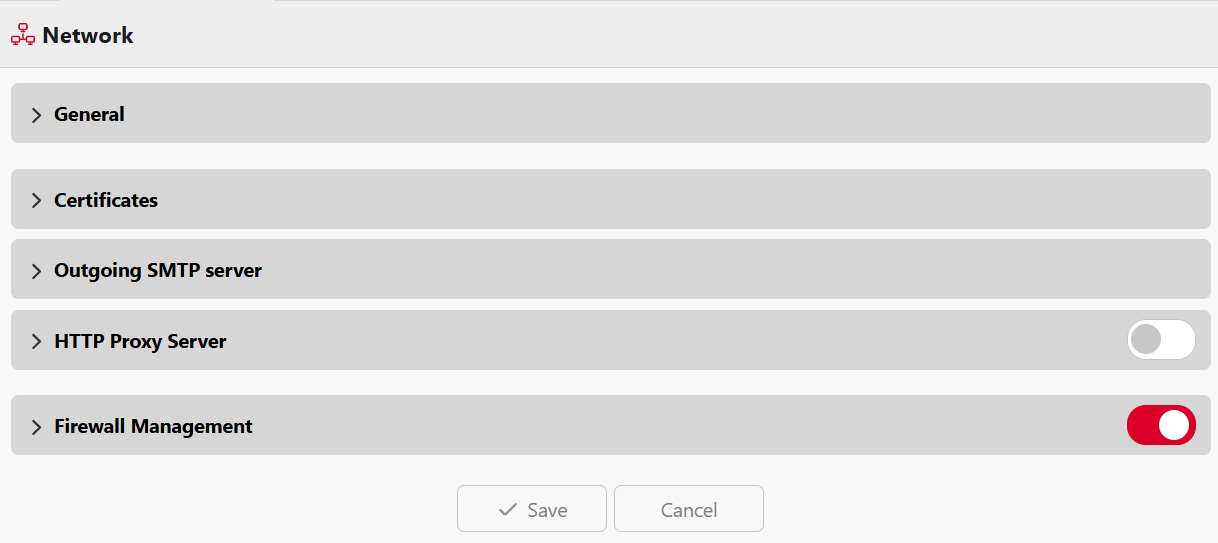Click the Outgoing SMTP server label
The height and width of the screenshot is (543, 1218).
[x=158, y=270]
